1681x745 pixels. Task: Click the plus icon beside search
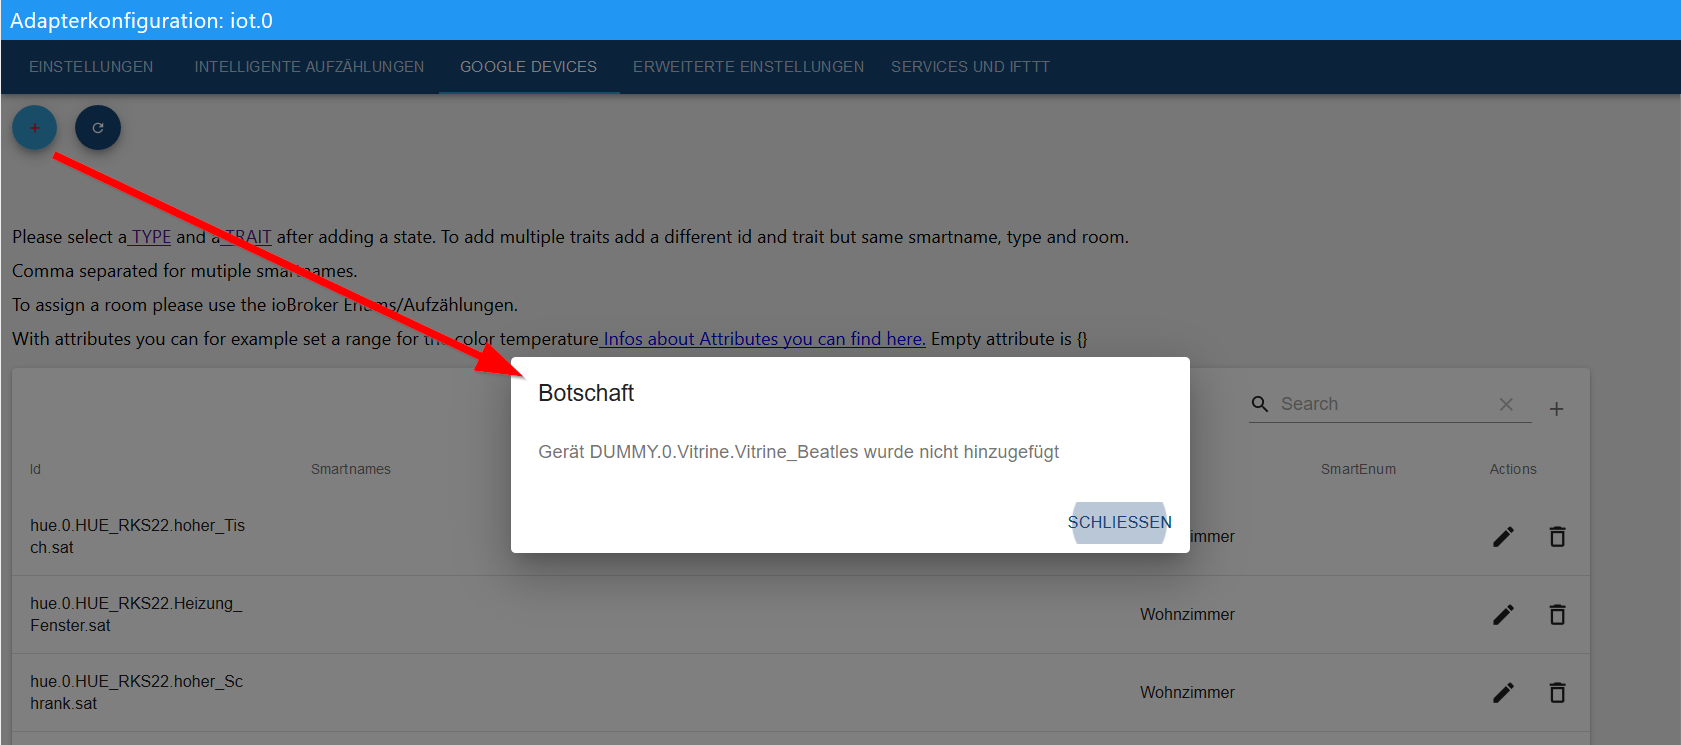1556,409
